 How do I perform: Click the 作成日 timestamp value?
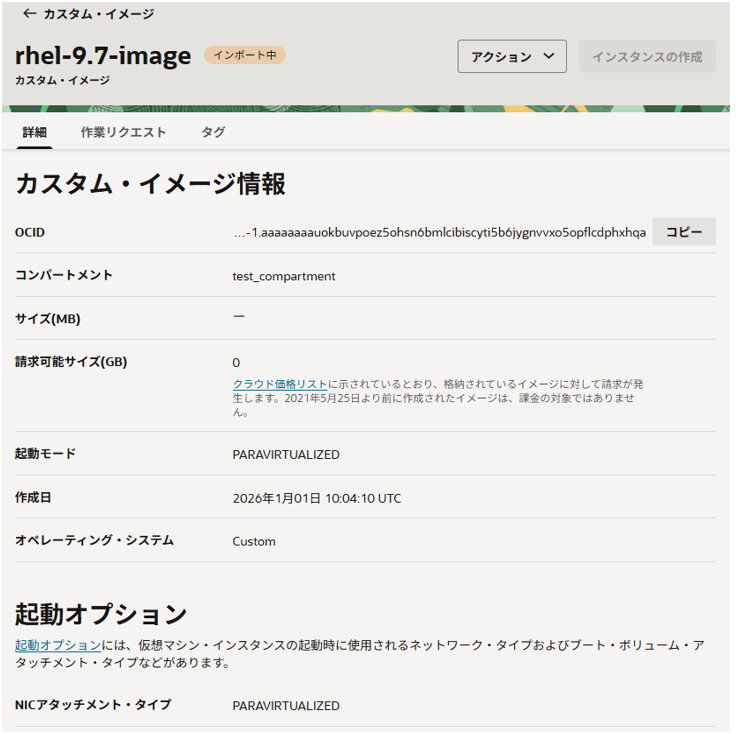[317, 498]
